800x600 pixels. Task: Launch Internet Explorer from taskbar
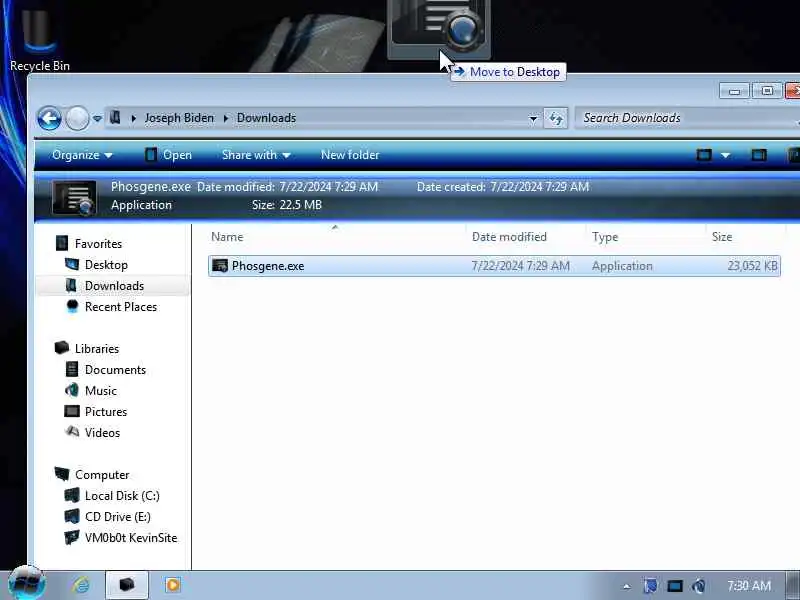coord(81,585)
